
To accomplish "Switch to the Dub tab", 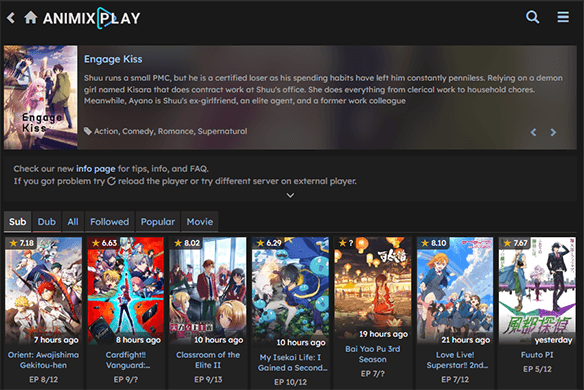I will (x=47, y=222).
